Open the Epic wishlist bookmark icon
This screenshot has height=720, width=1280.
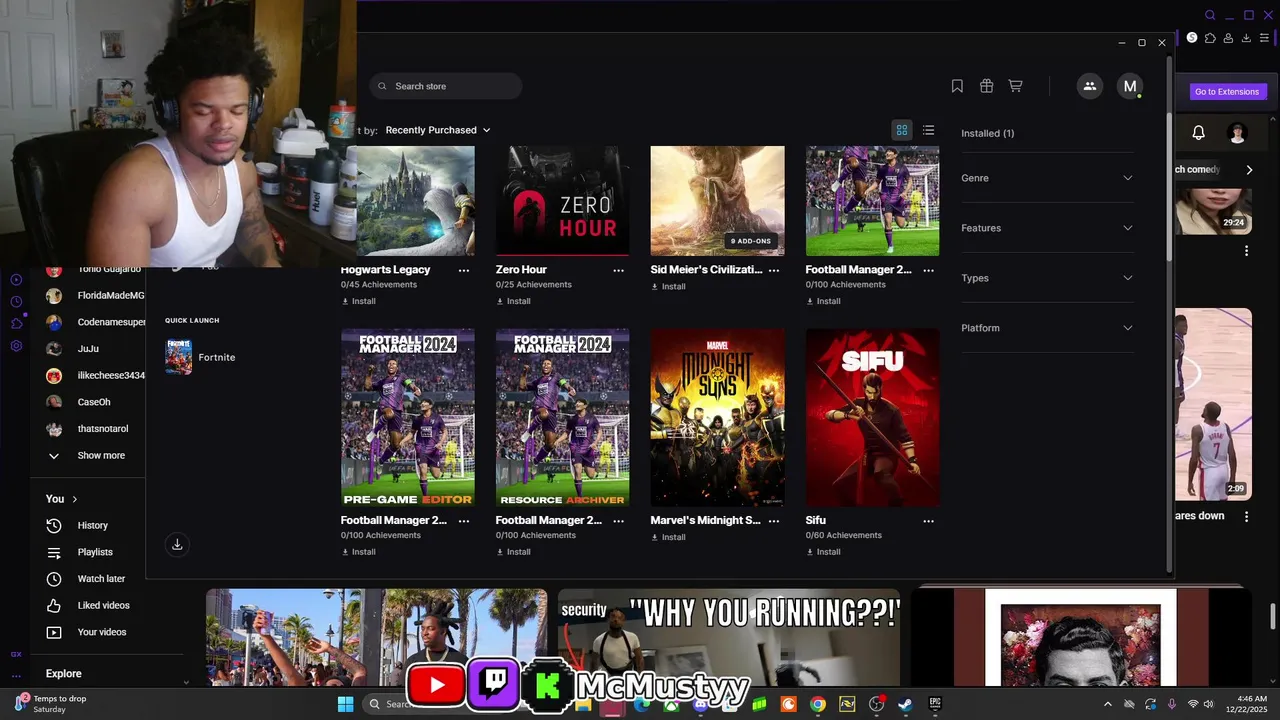(957, 86)
